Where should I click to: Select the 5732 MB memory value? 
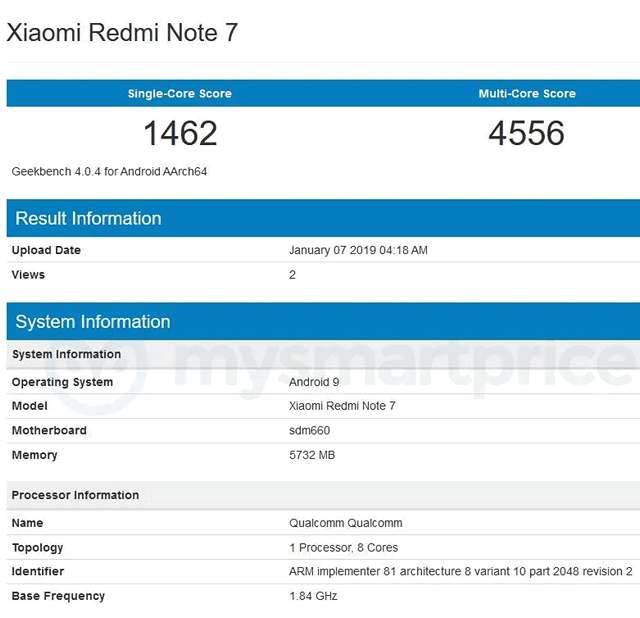click(x=312, y=455)
